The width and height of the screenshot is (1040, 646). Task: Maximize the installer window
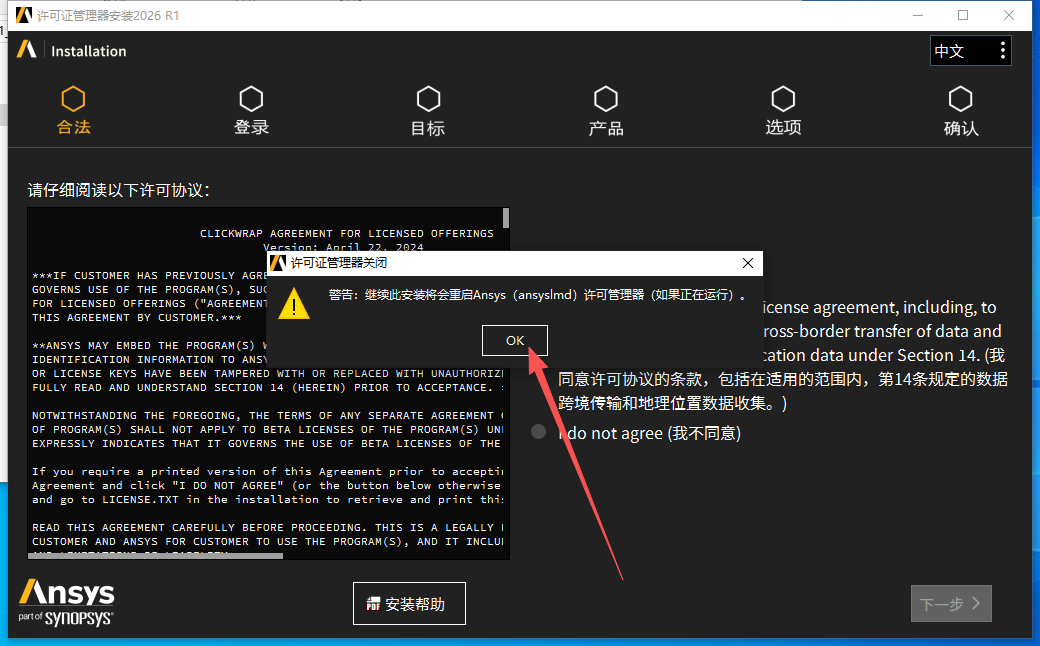click(963, 15)
